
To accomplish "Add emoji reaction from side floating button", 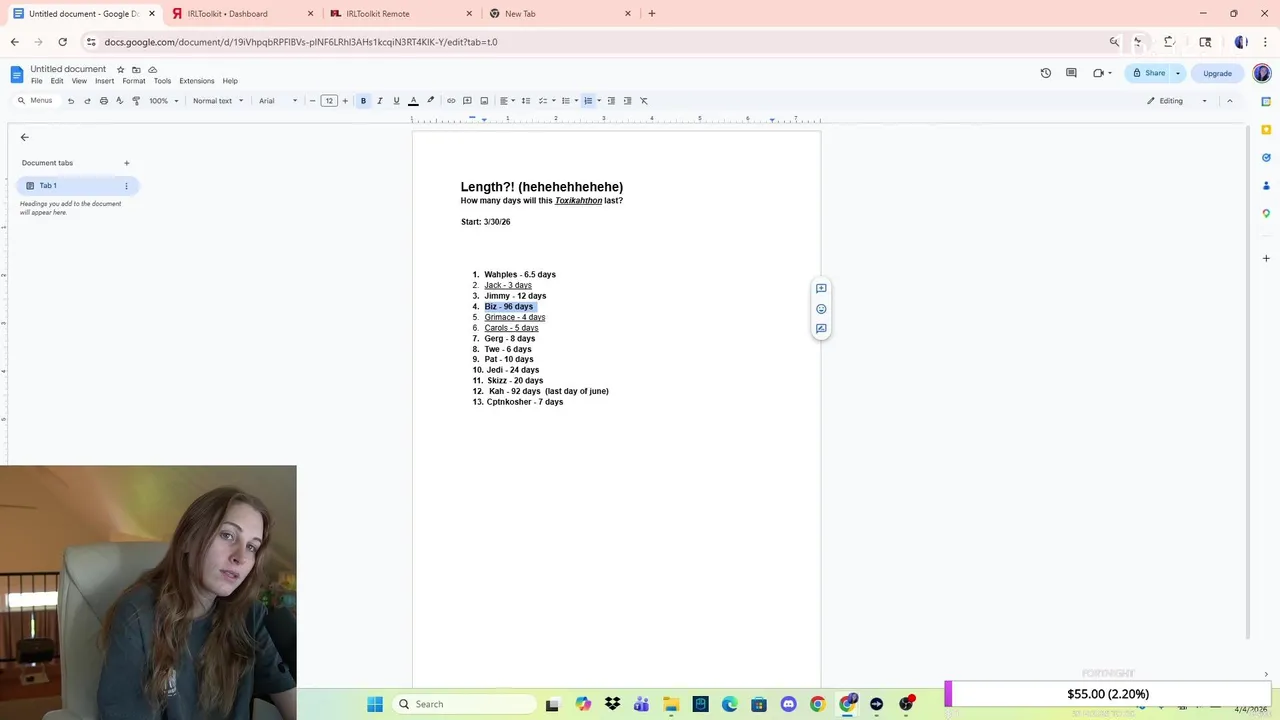I will [821, 309].
